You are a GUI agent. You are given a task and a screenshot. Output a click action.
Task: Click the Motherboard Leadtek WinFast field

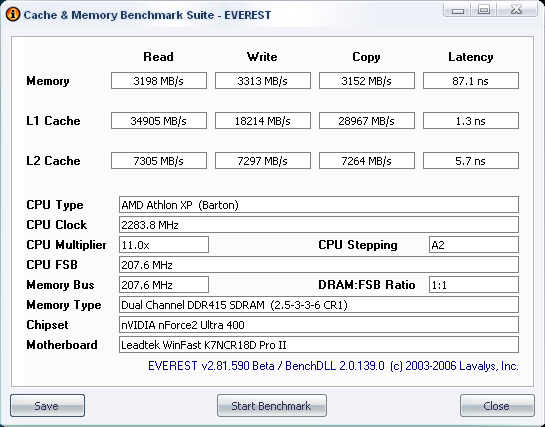tap(319, 345)
